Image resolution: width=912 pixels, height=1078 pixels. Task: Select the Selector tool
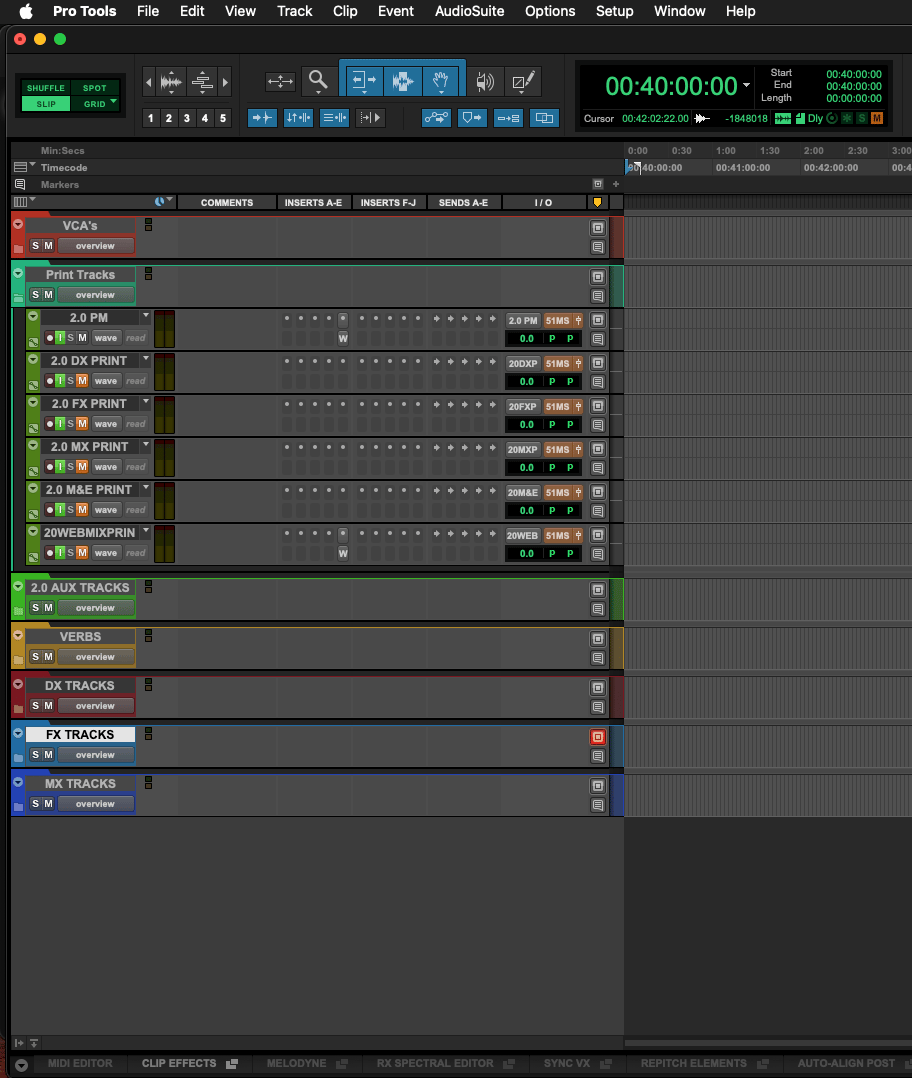403,81
